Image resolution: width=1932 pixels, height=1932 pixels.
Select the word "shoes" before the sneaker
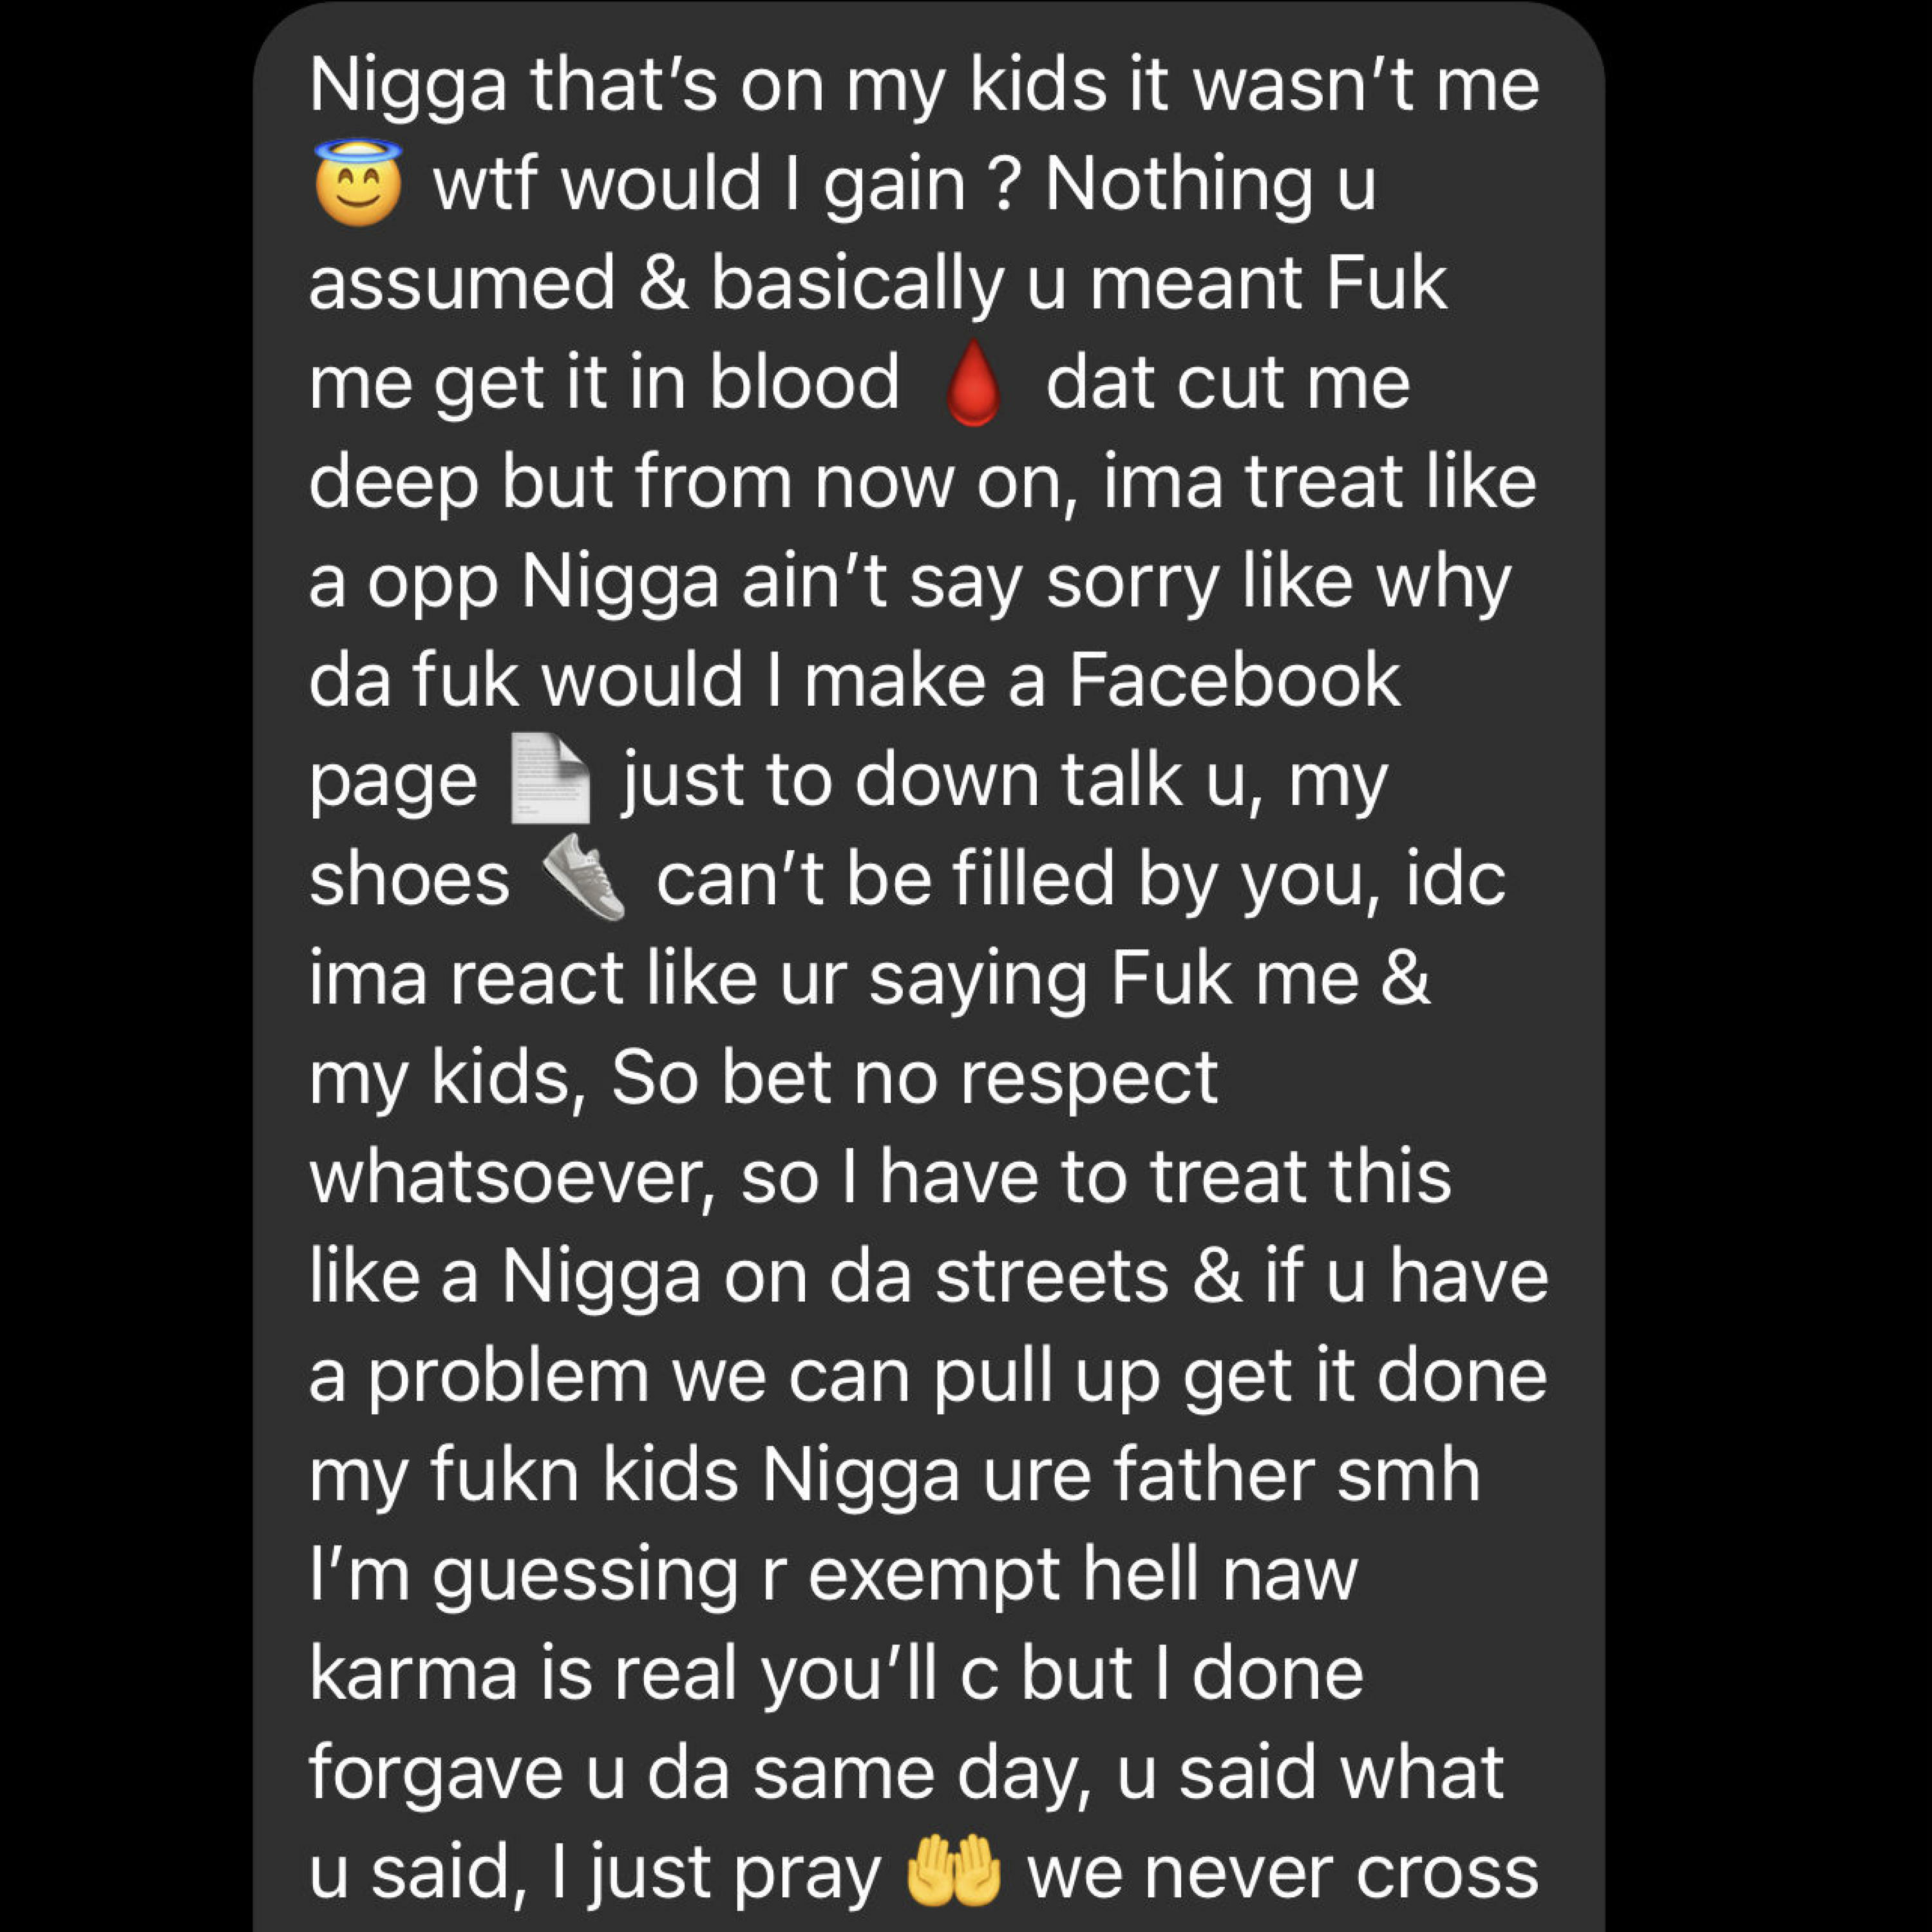409,880
